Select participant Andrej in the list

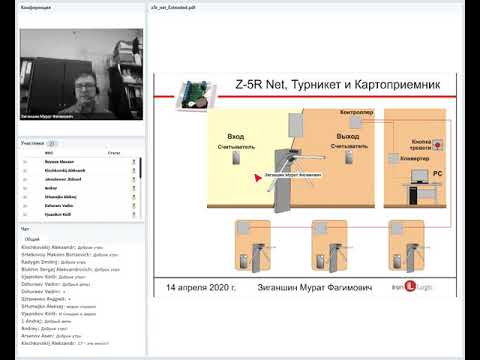(51, 188)
